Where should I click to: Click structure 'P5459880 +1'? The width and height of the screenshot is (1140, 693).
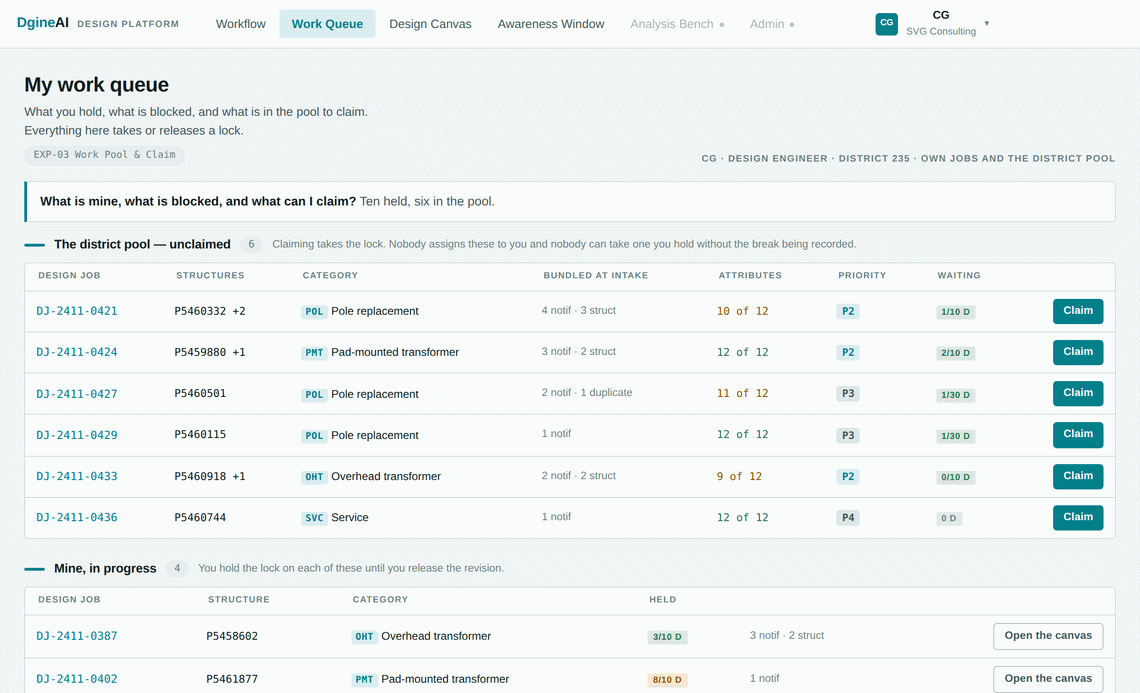pos(209,352)
